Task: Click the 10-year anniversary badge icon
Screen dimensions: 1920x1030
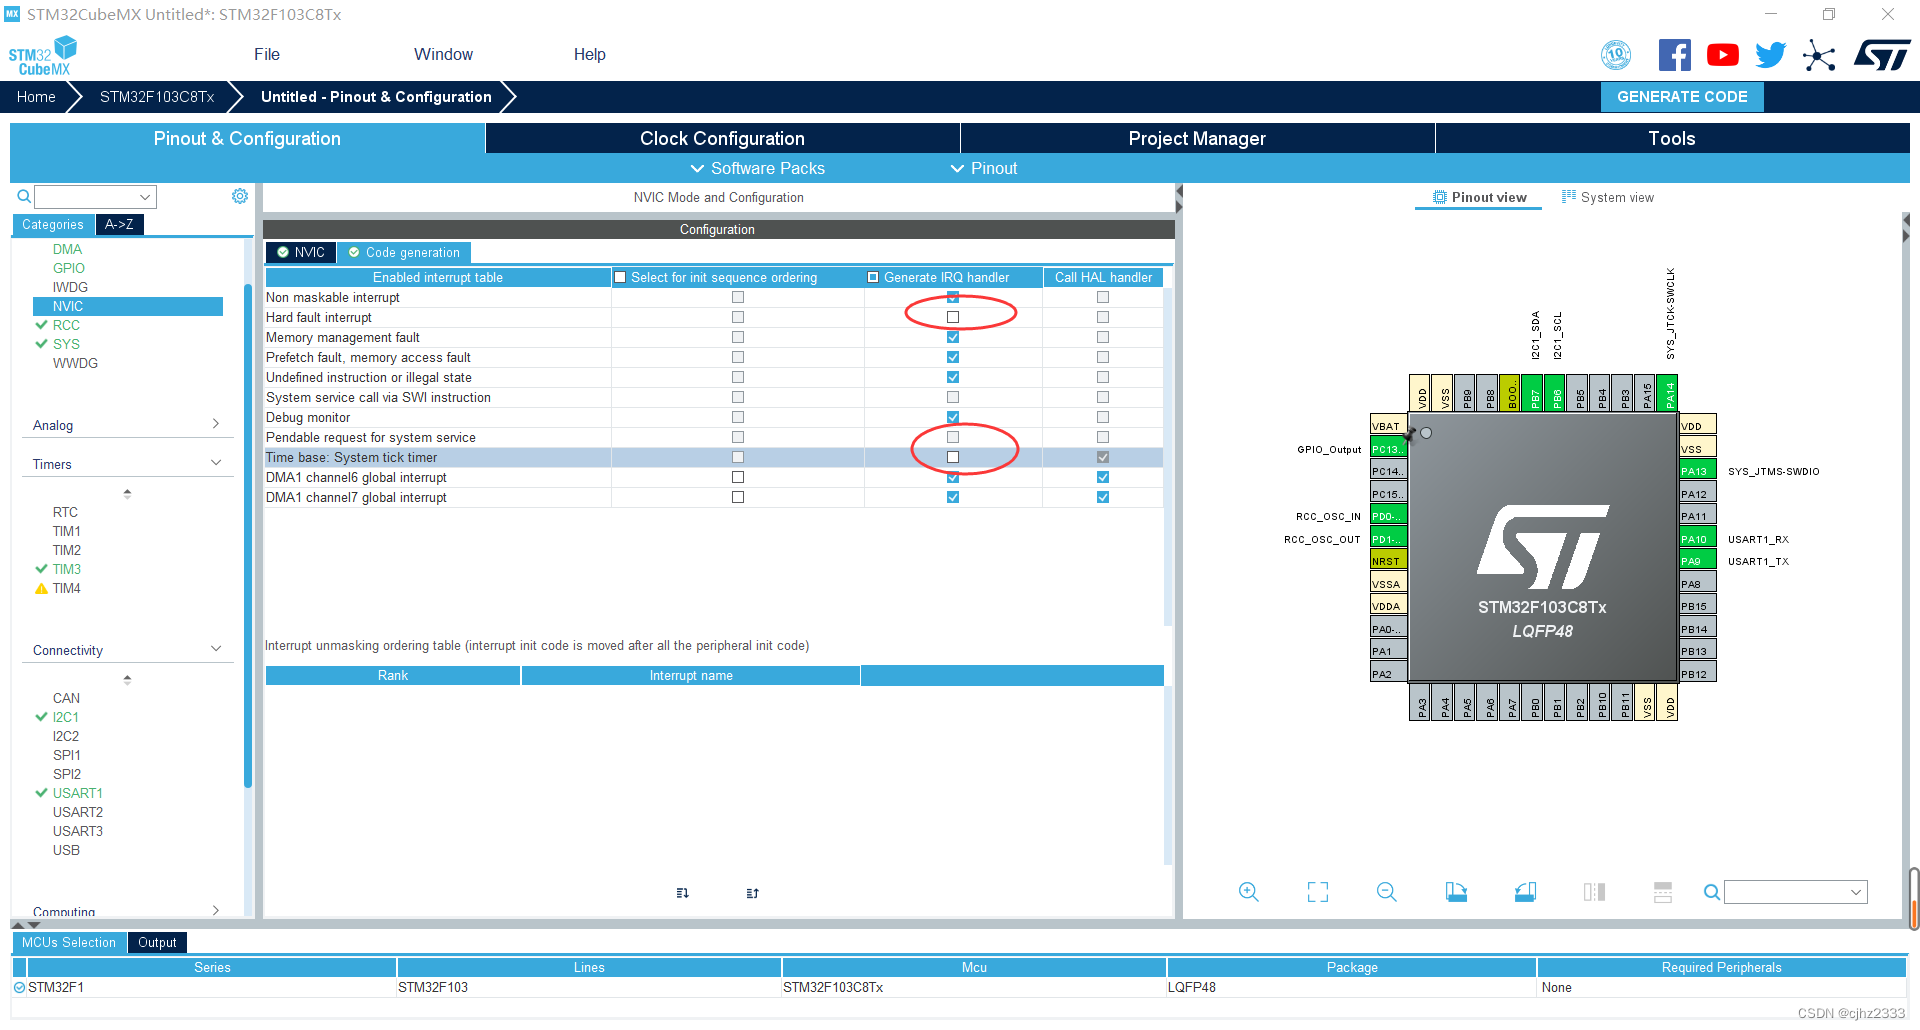Action: point(1616,55)
